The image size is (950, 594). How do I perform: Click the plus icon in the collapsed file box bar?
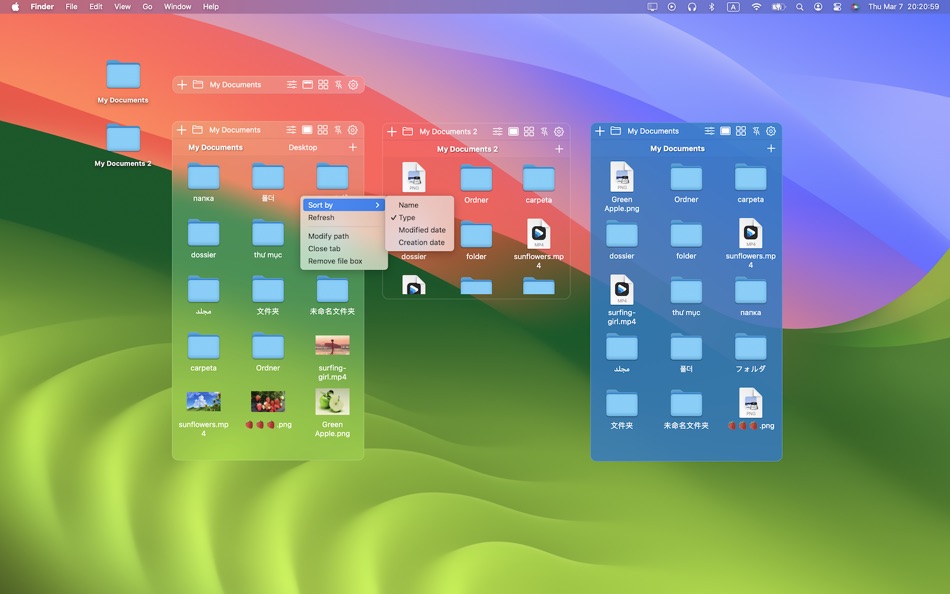pos(182,85)
